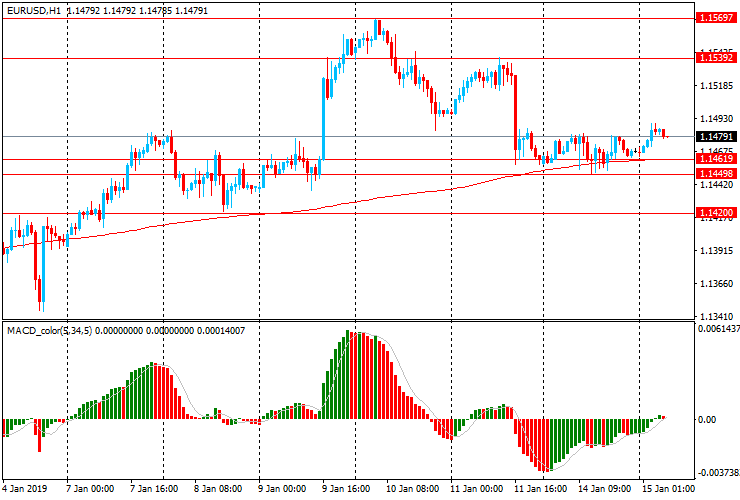
Task: Click the 9 Jan 16:00 time label
Action: tap(345, 490)
